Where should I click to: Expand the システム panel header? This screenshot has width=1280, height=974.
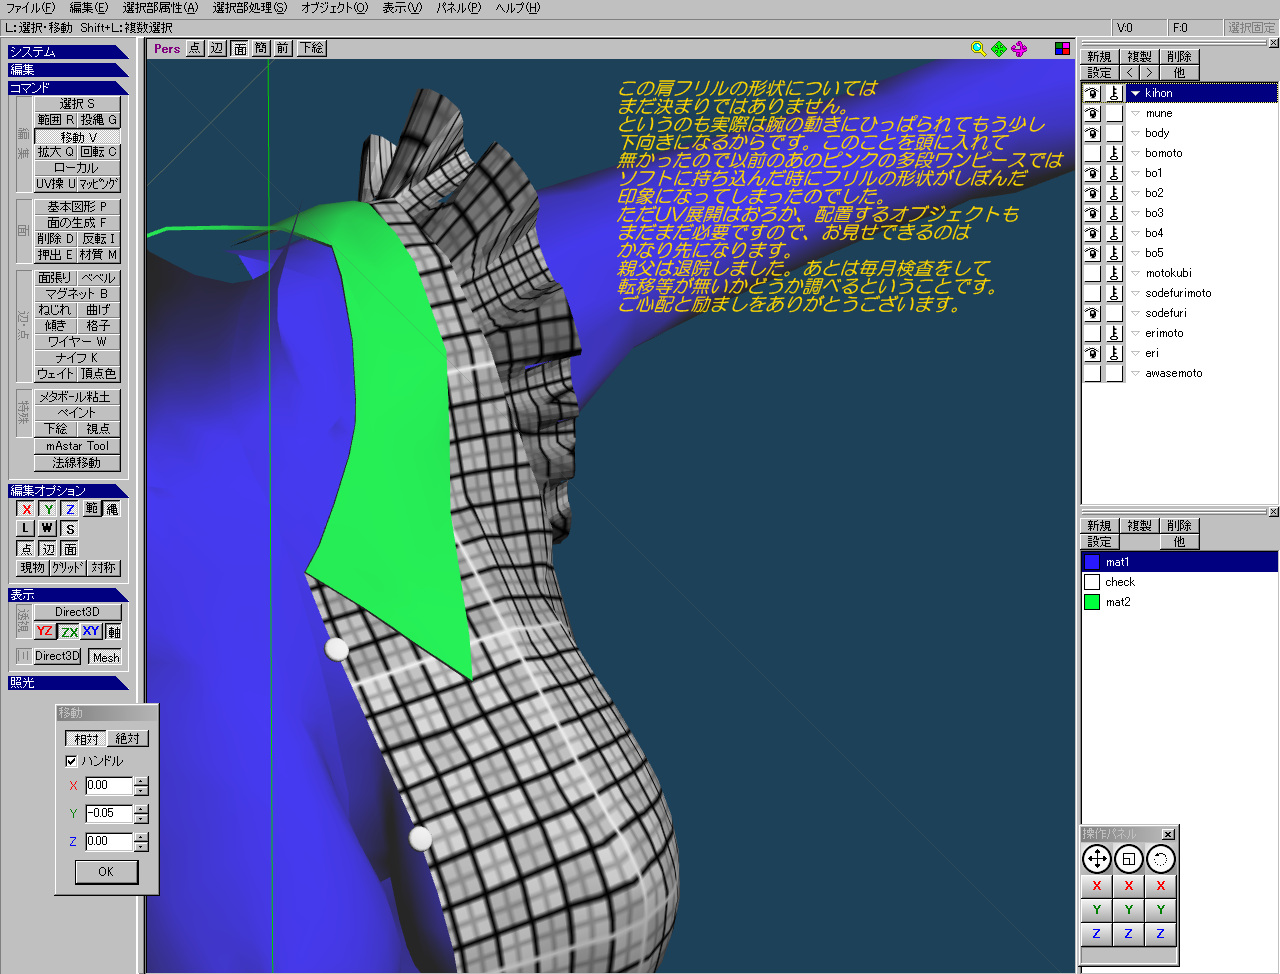68,52
